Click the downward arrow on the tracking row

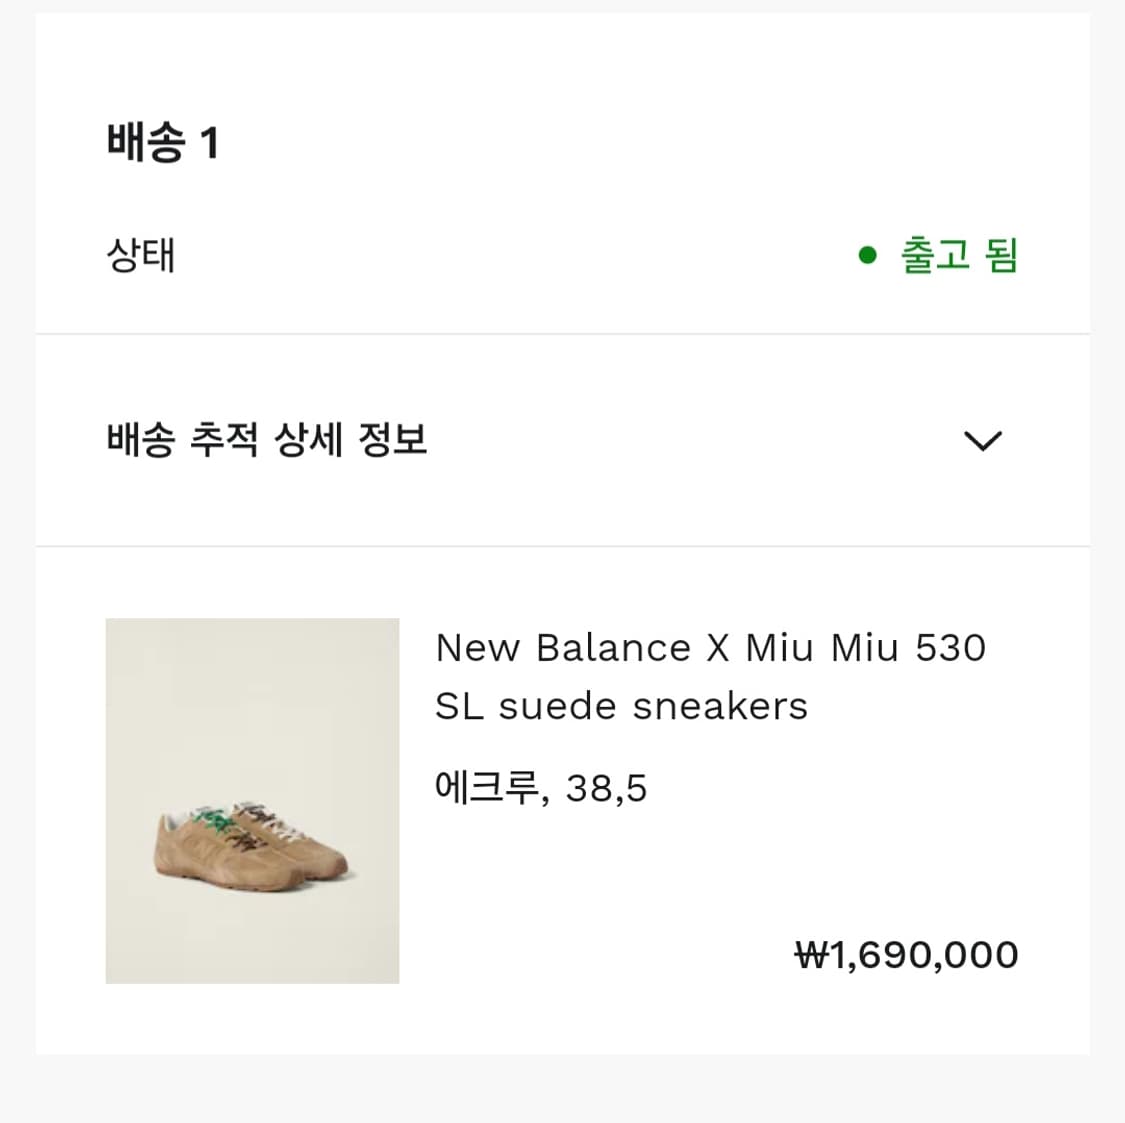pyautogui.click(x=983, y=441)
